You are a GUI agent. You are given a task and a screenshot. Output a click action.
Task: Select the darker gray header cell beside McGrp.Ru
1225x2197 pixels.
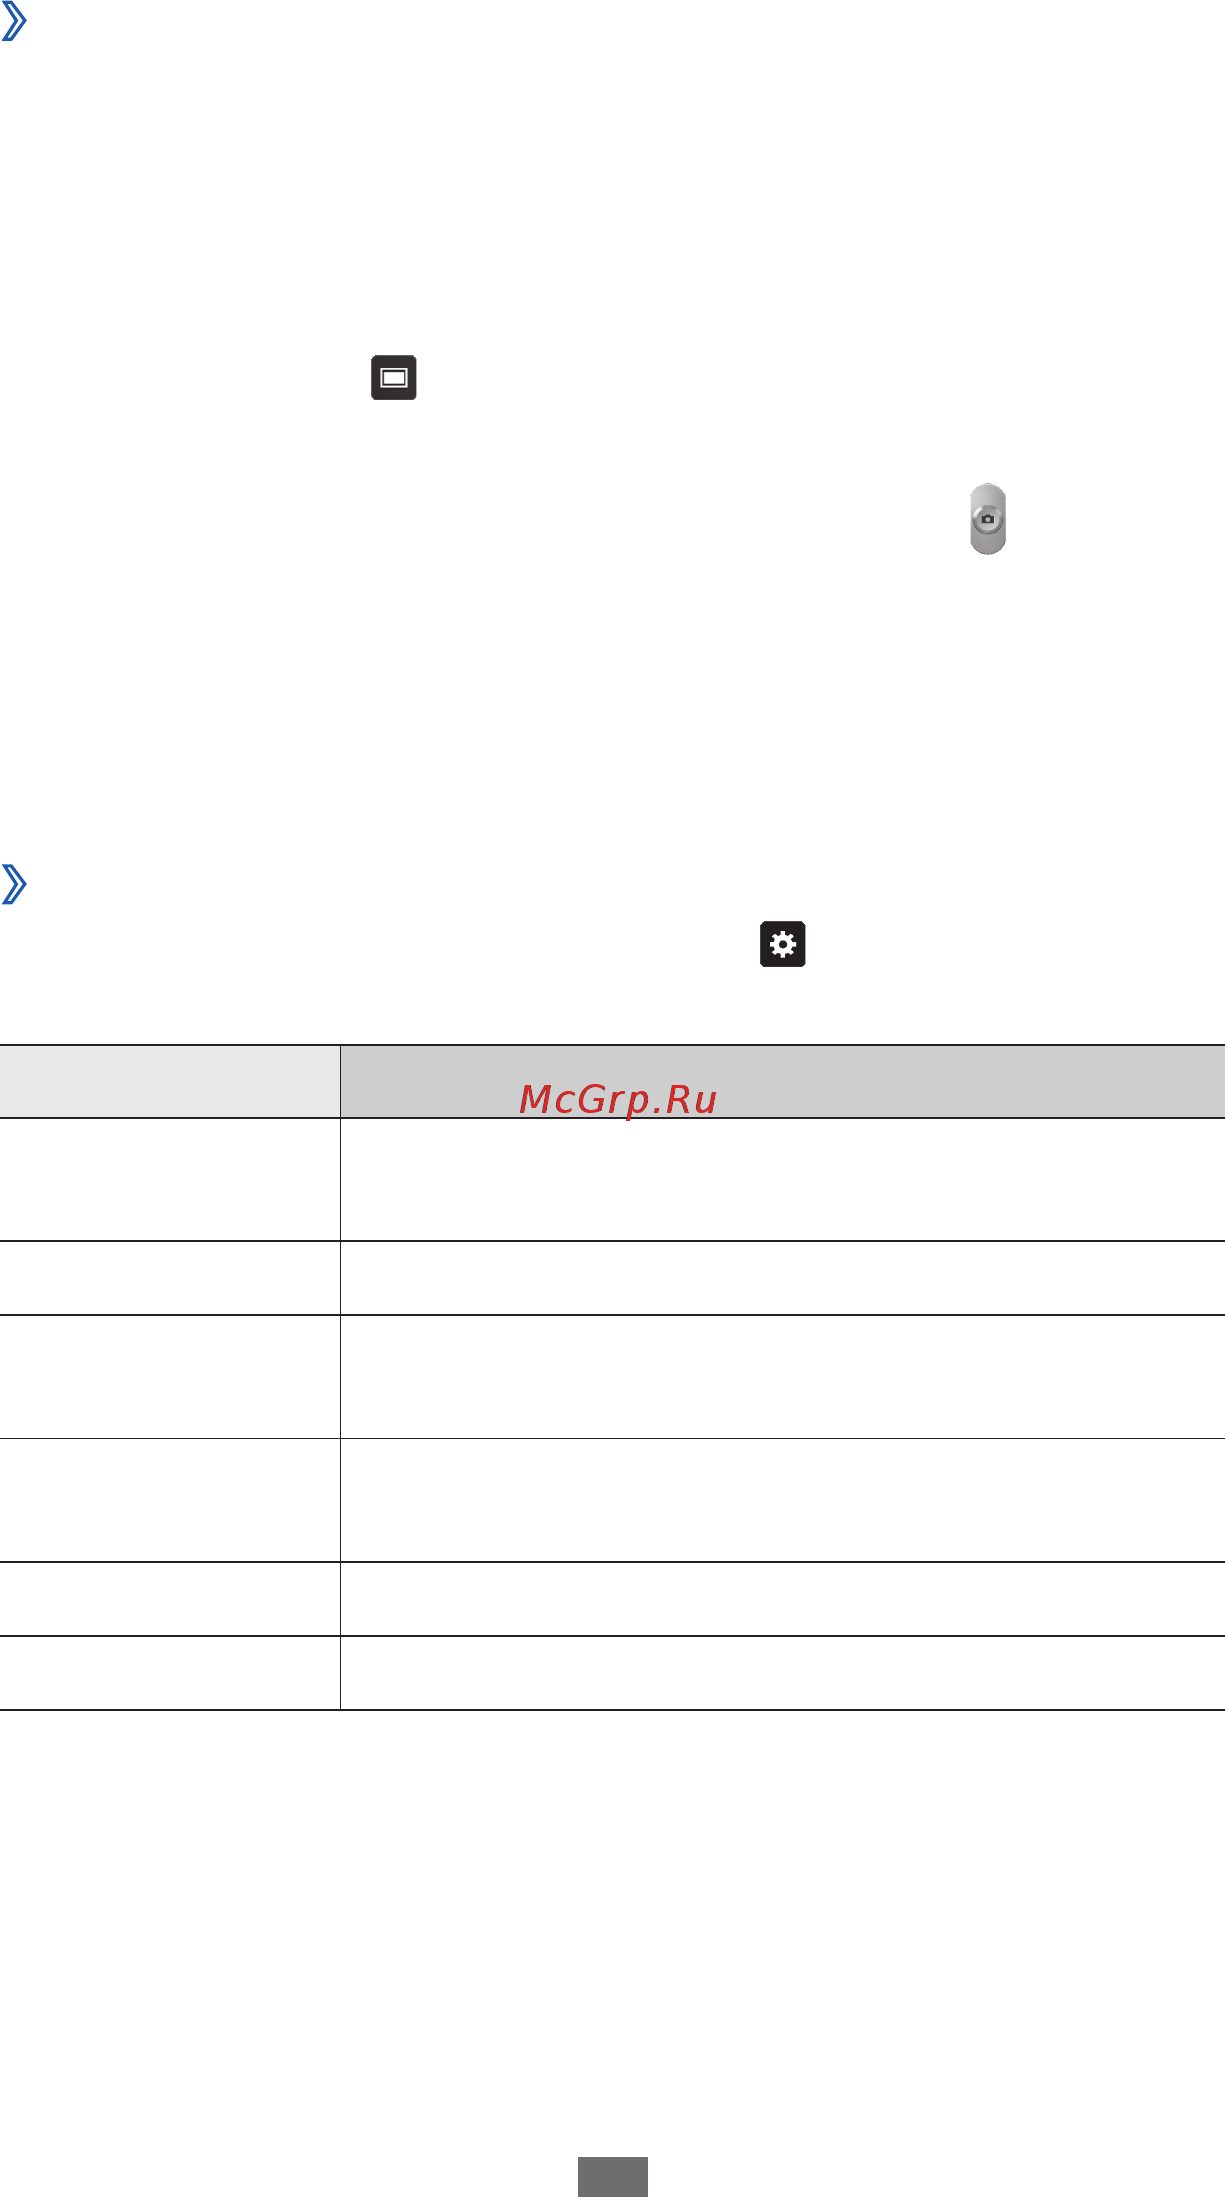coord(783,1082)
